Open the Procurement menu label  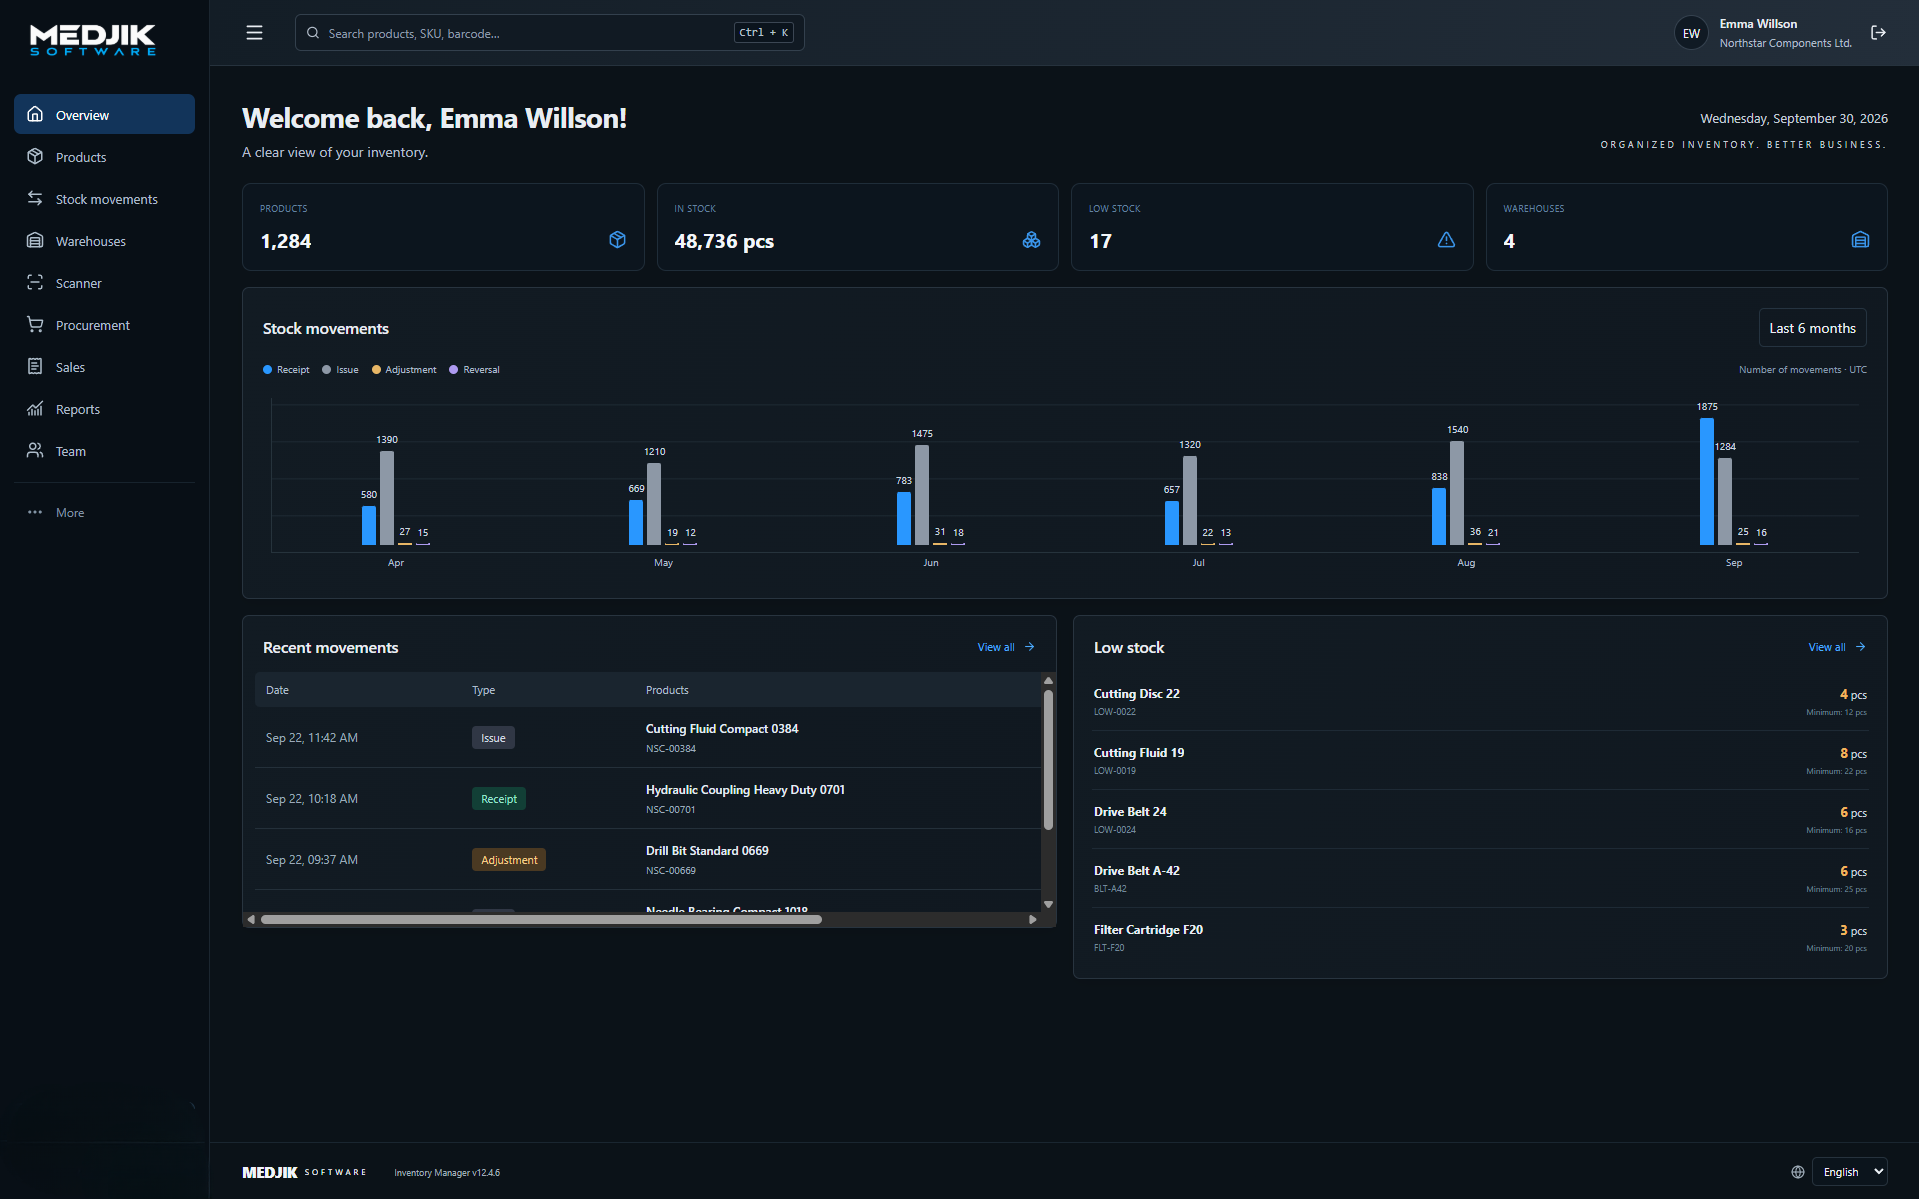tap(93, 325)
